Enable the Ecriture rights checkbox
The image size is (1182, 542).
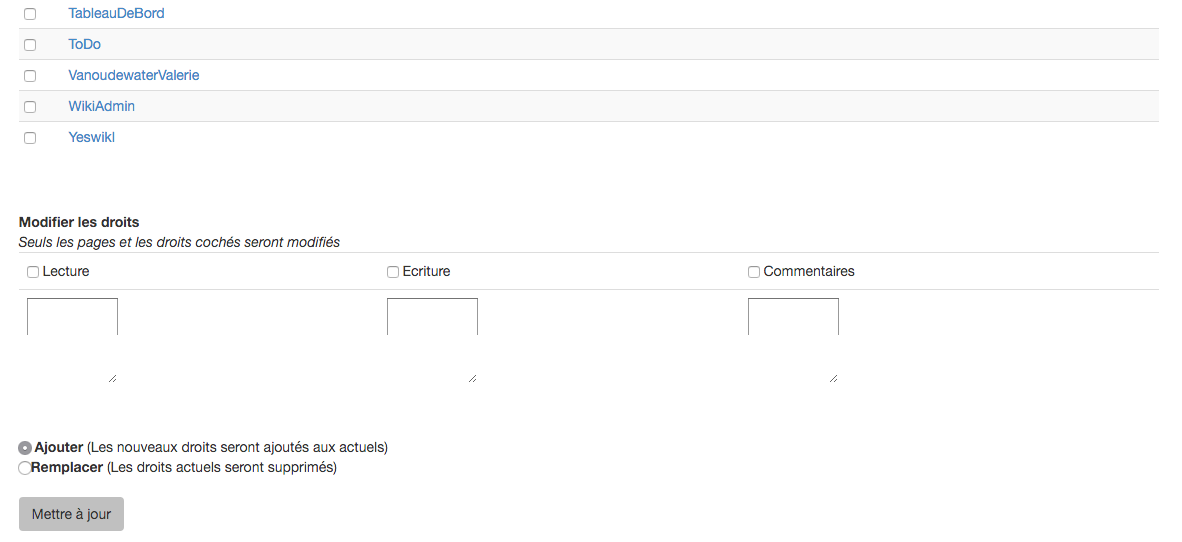pos(393,272)
